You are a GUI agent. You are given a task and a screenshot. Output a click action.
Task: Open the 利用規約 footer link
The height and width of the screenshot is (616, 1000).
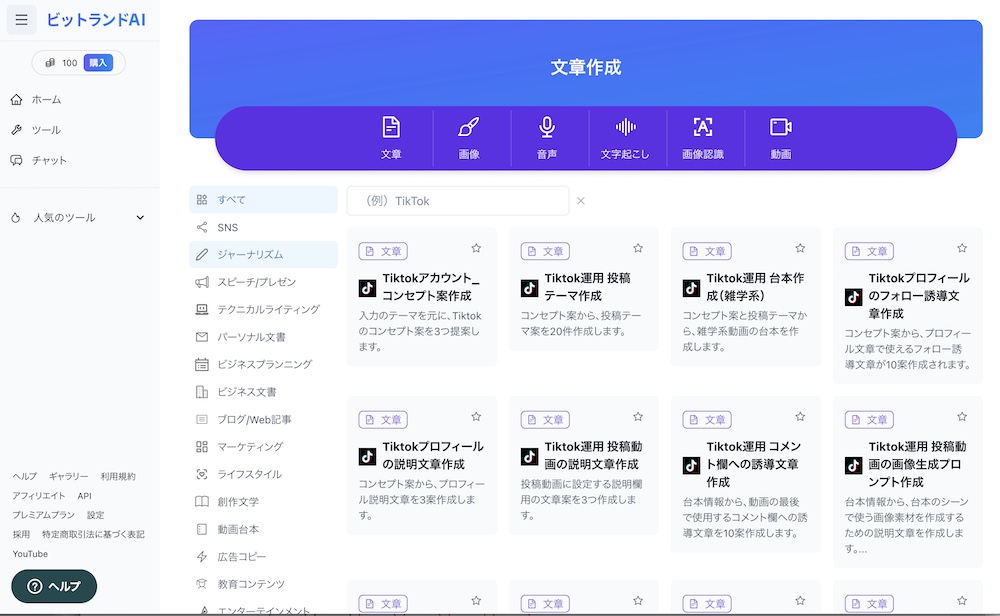(x=118, y=476)
